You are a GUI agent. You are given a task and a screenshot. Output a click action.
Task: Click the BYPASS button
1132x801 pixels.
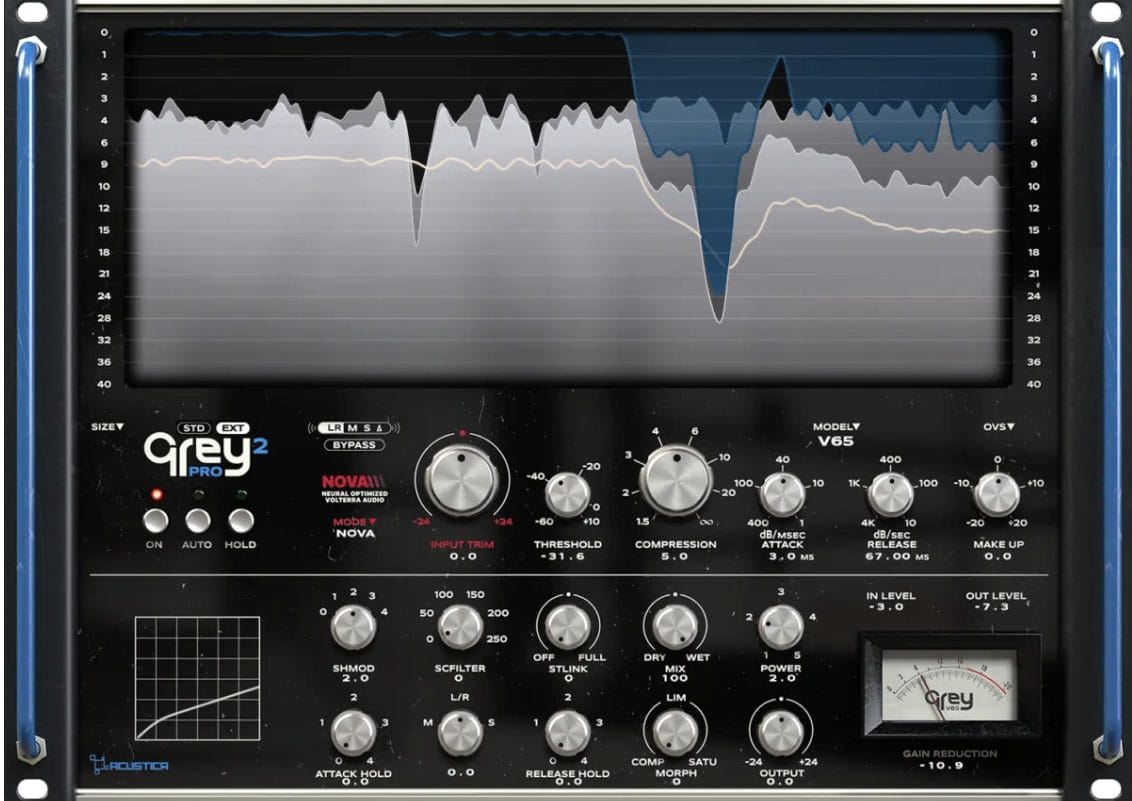(x=354, y=445)
